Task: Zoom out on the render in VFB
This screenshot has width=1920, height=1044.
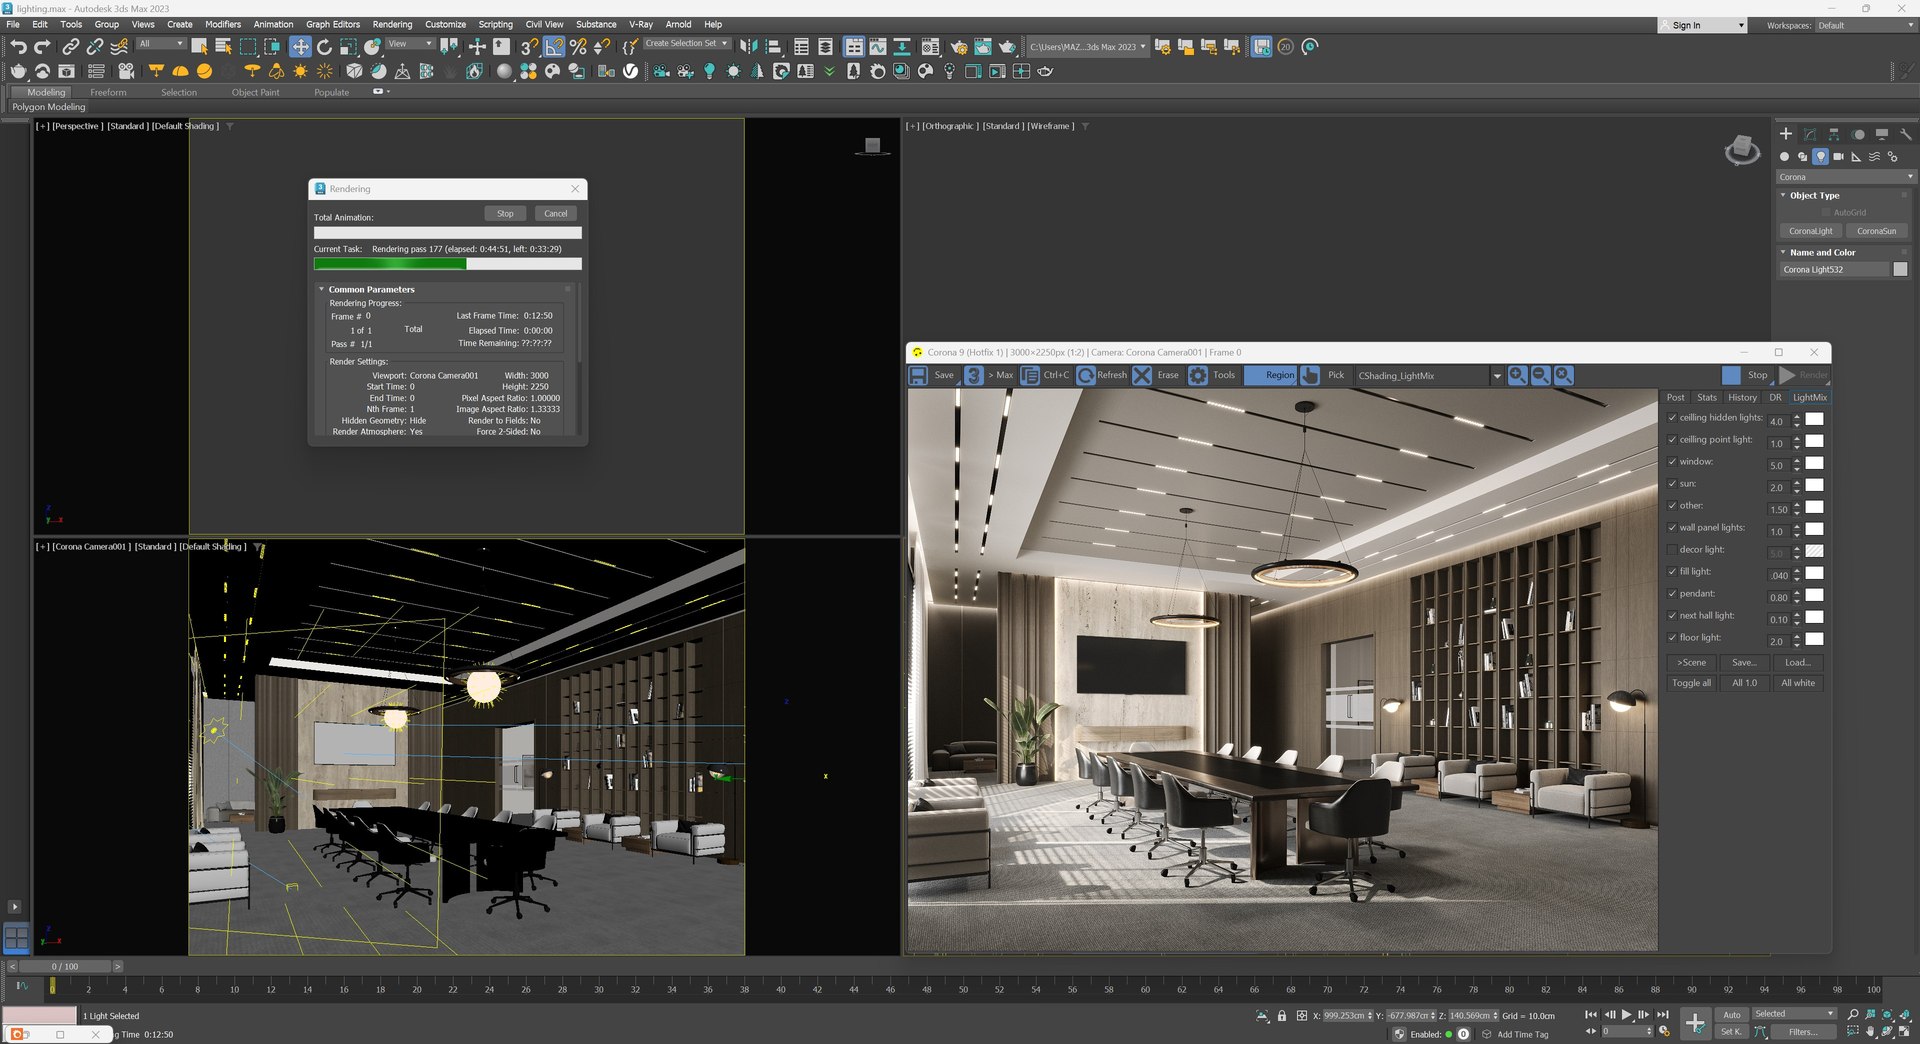Action: (x=1540, y=375)
